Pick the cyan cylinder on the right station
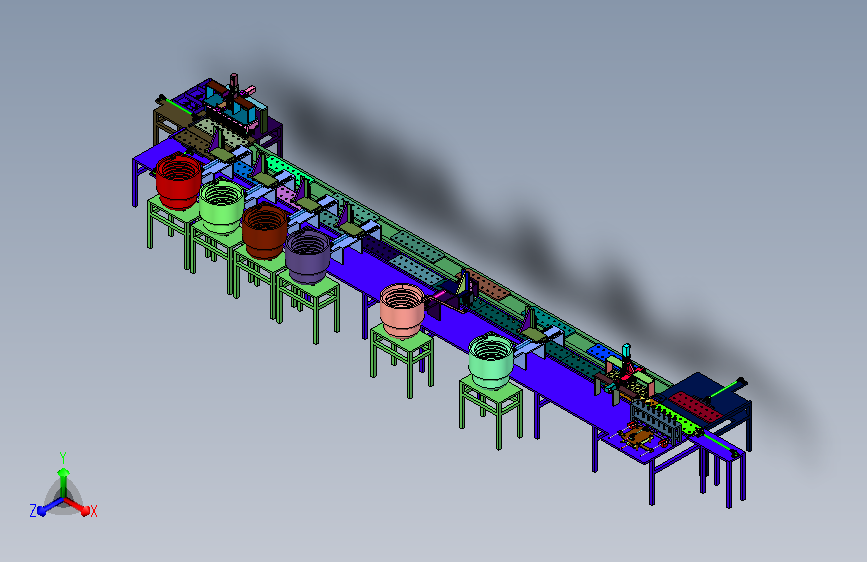Viewport: 867px width, 562px height. point(626,351)
